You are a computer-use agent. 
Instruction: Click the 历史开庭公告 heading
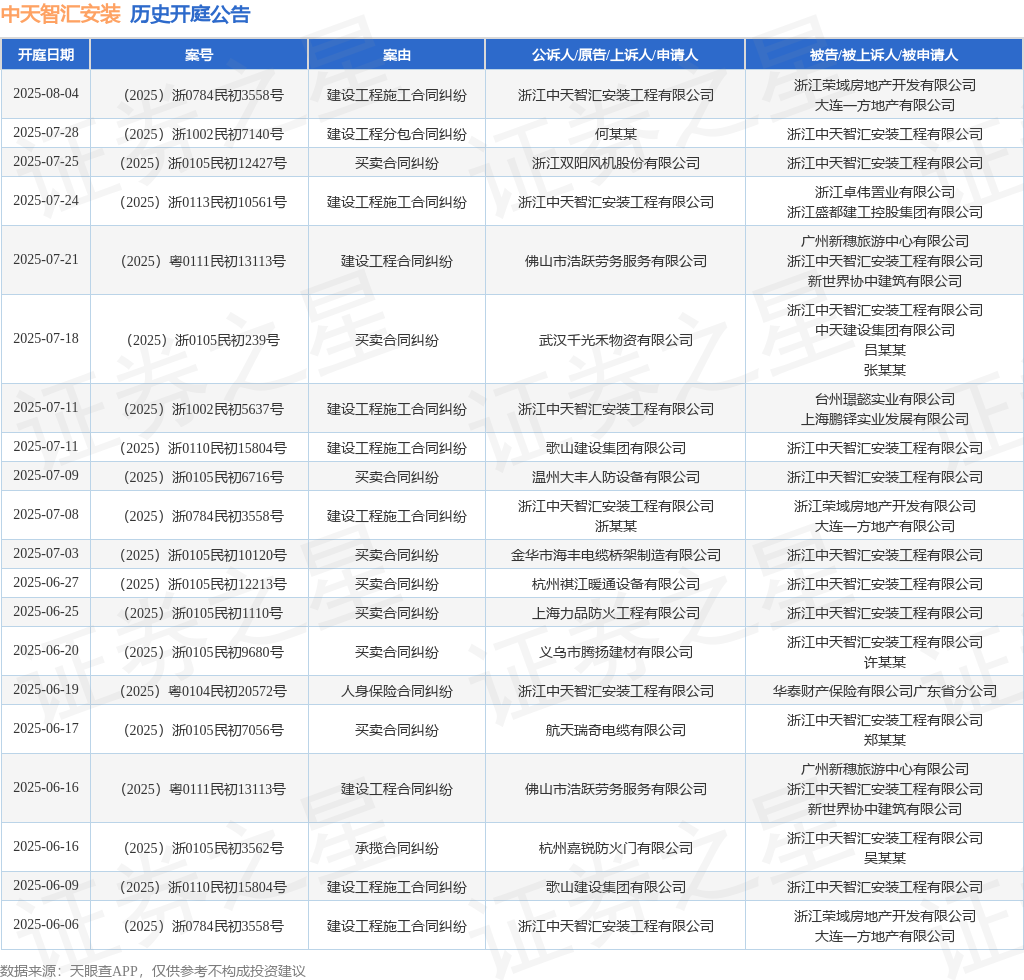coord(190,14)
